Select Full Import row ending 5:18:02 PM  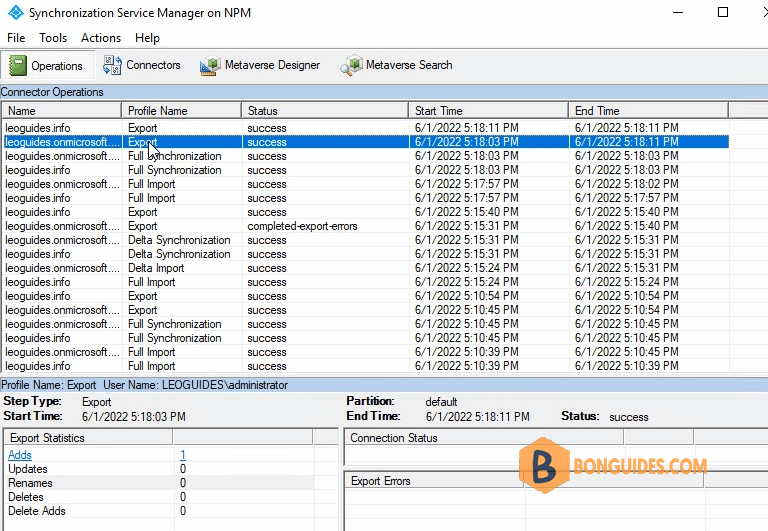(366, 184)
